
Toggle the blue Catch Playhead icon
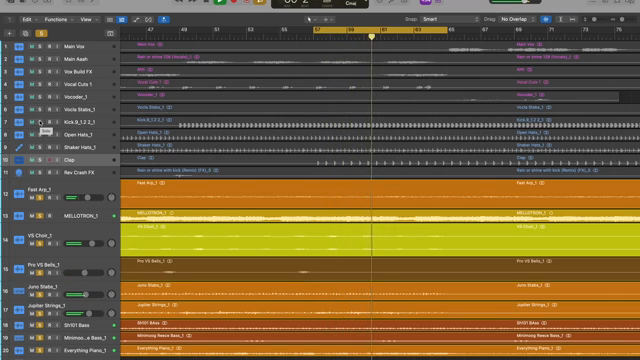click(x=164, y=20)
